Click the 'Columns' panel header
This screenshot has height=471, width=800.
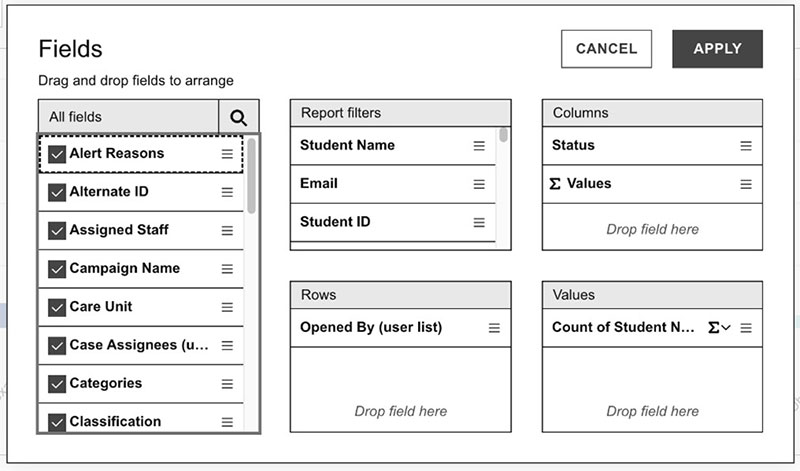click(x=652, y=113)
